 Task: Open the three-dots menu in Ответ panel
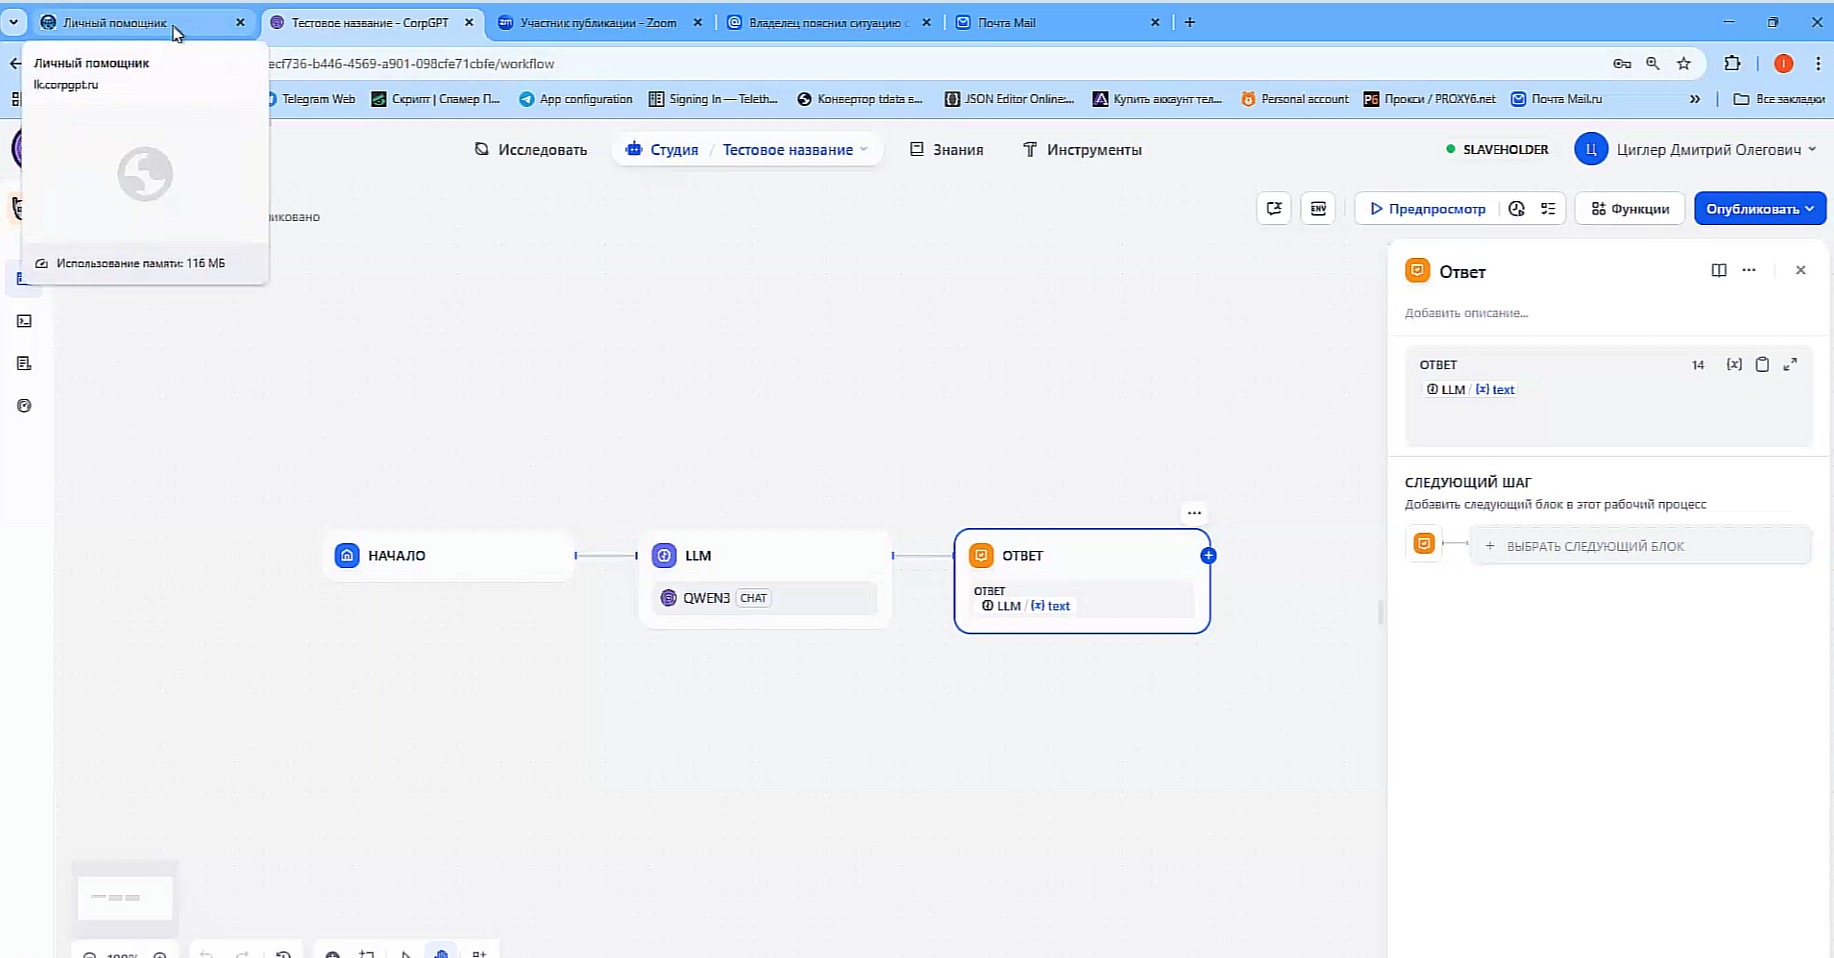(x=1749, y=270)
